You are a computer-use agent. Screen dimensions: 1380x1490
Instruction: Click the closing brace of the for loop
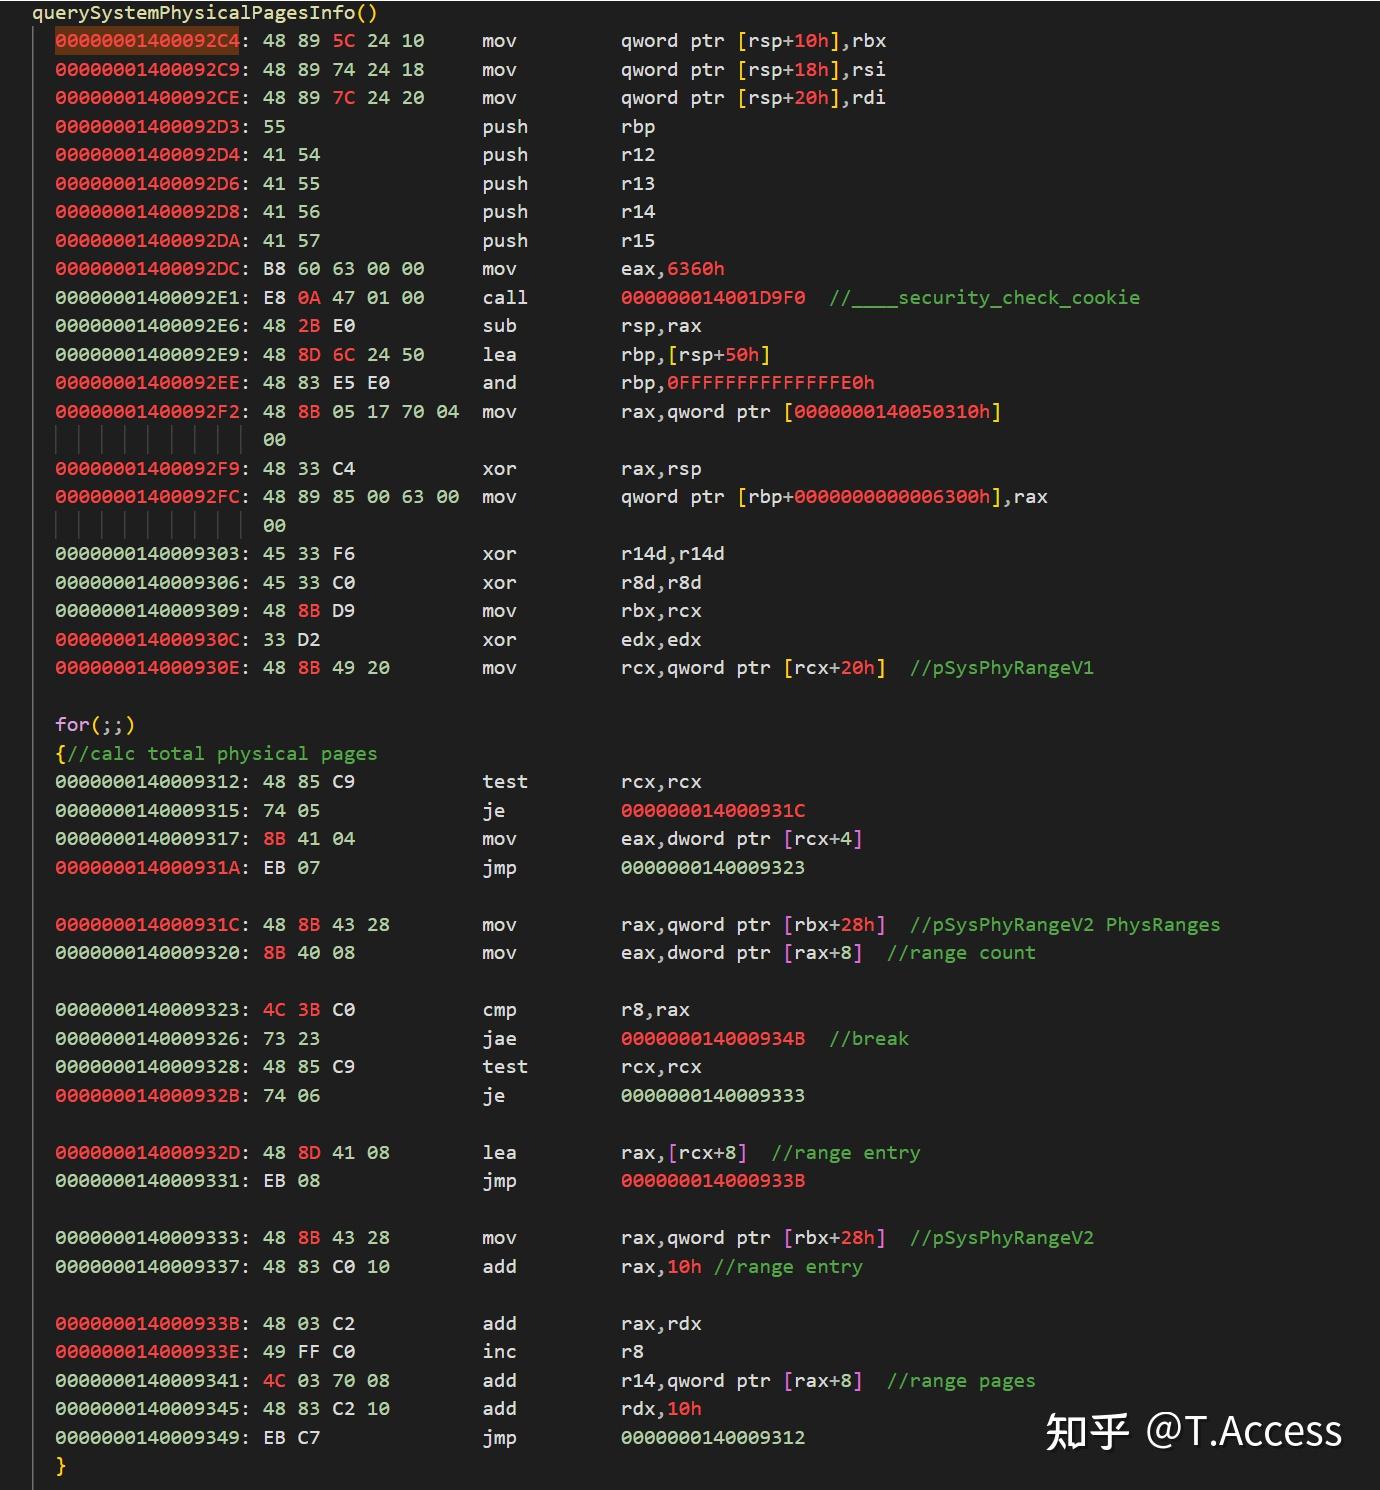[x=61, y=1466]
